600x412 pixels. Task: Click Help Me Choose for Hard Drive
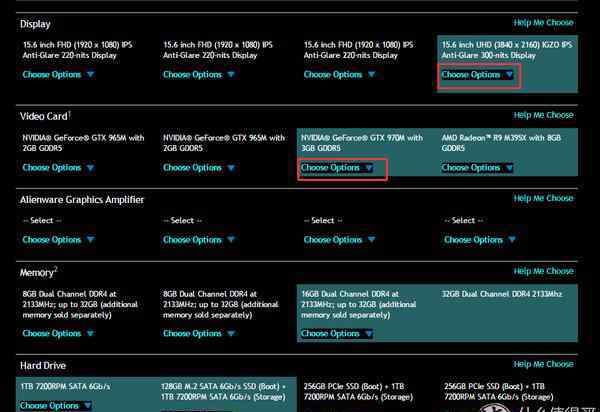[x=543, y=364]
